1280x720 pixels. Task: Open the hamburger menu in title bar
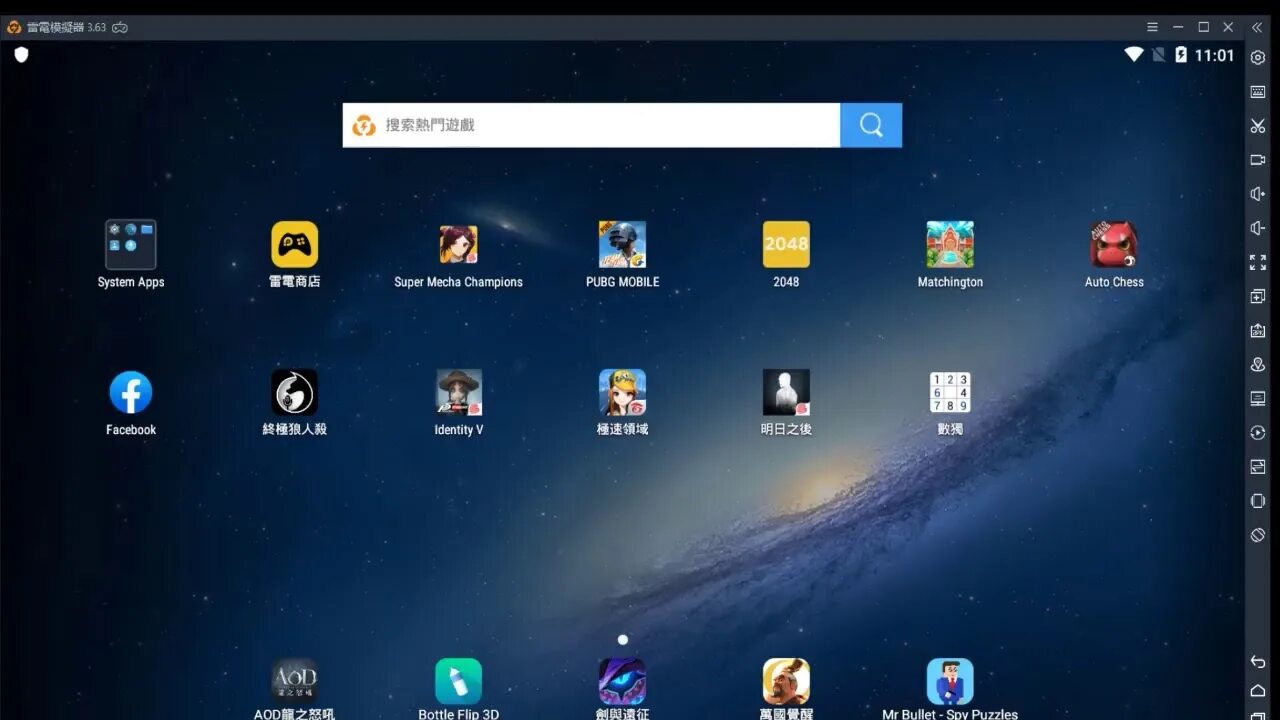[x=1152, y=27]
